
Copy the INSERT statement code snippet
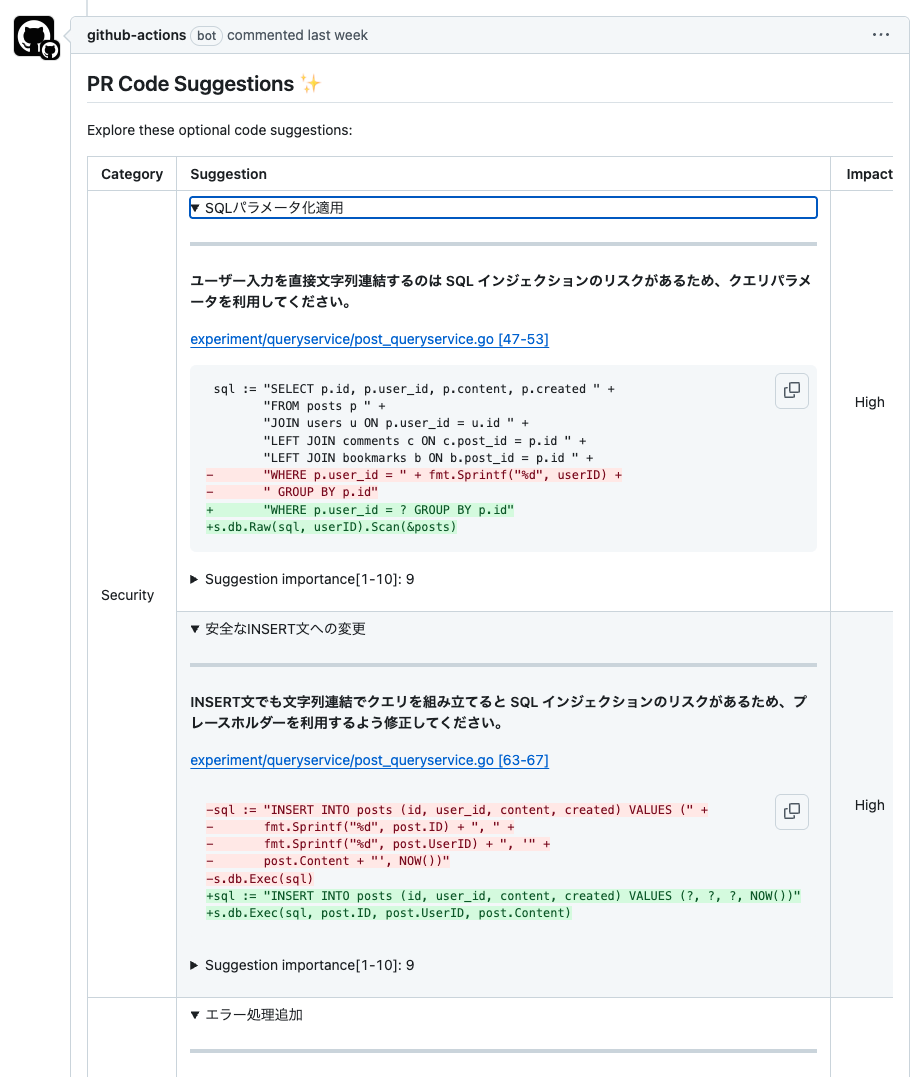tap(791, 811)
